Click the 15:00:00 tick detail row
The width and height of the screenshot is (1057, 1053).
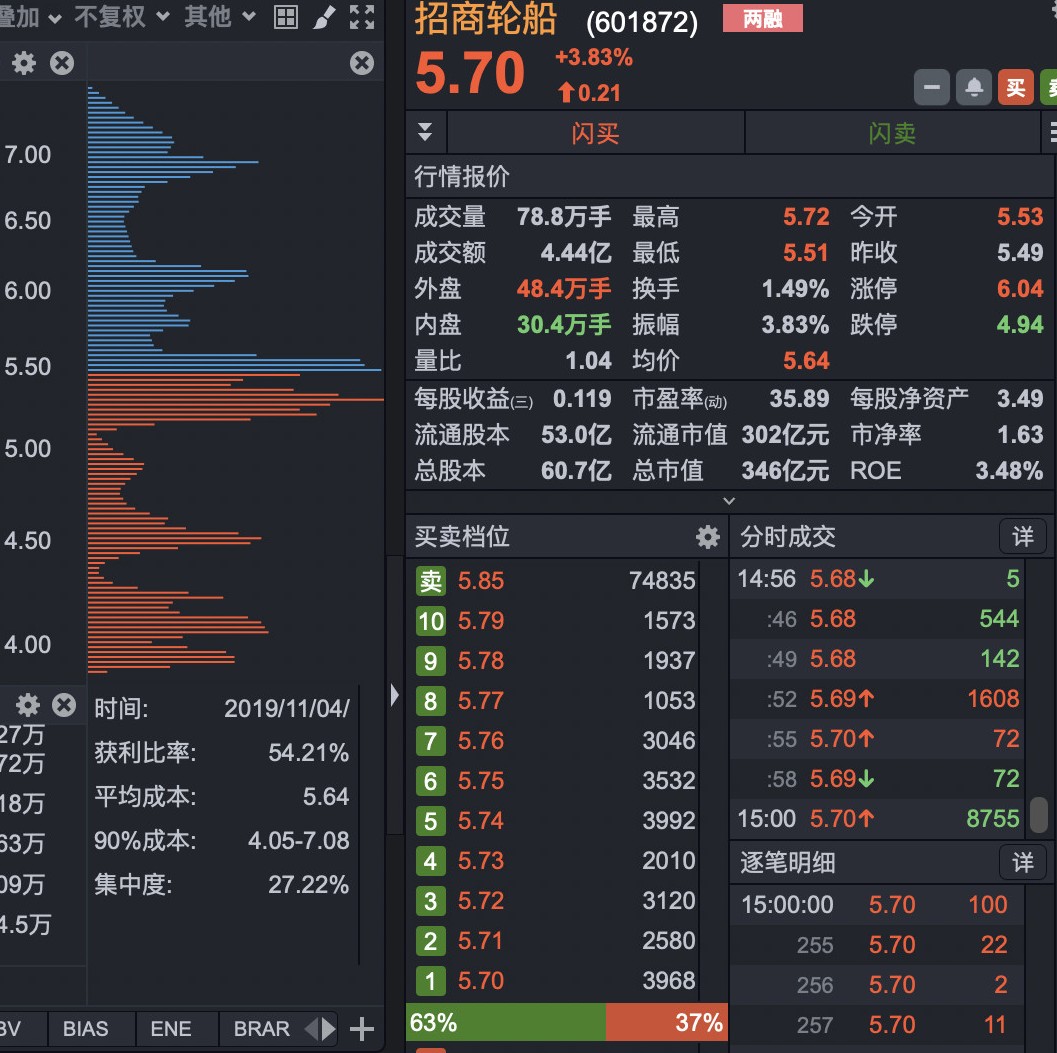click(876, 905)
